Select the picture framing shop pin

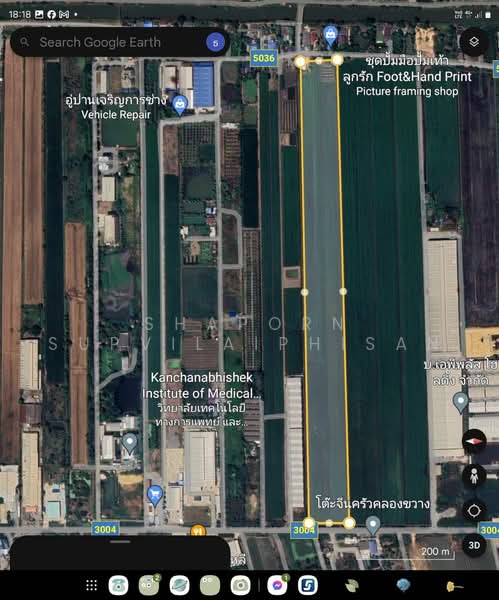(330, 36)
